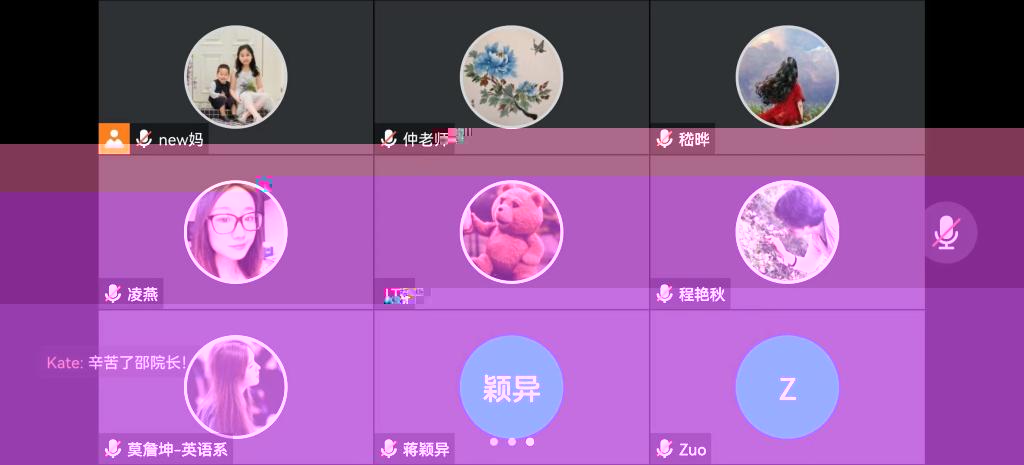This screenshot has width=1024, height=465.
Task: Click the mic icon next to Zuo
Action: tap(664, 449)
